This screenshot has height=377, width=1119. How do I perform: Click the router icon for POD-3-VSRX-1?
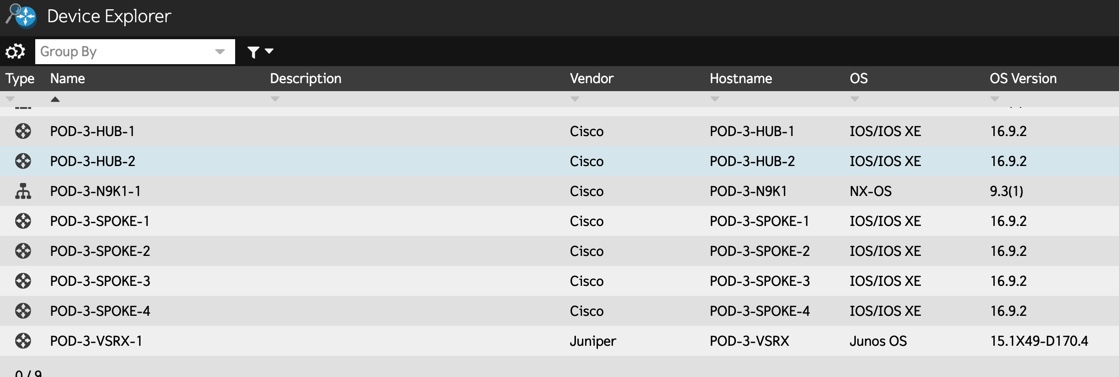coord(23,341)
